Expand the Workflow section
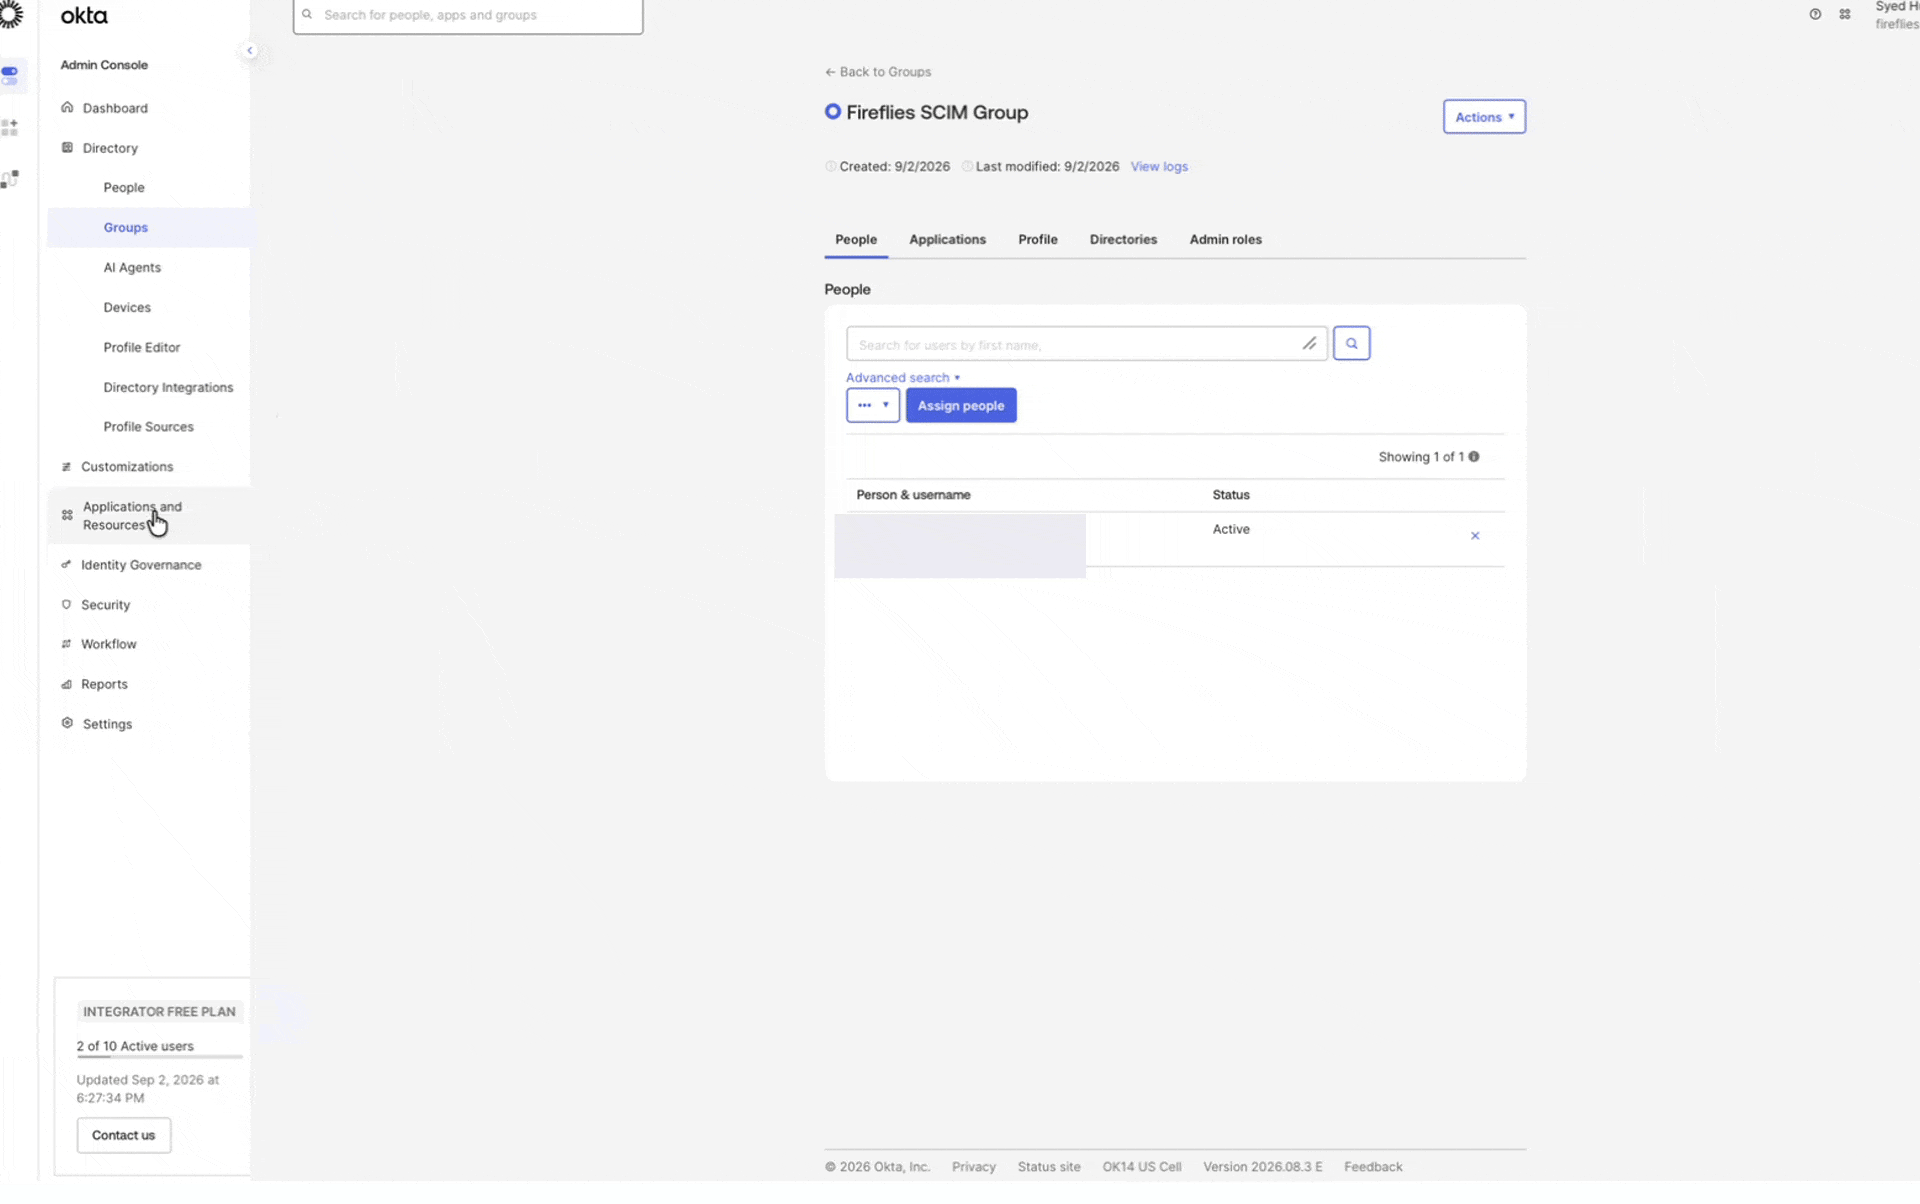The image size is (1920, 1204). coord(109,645)
